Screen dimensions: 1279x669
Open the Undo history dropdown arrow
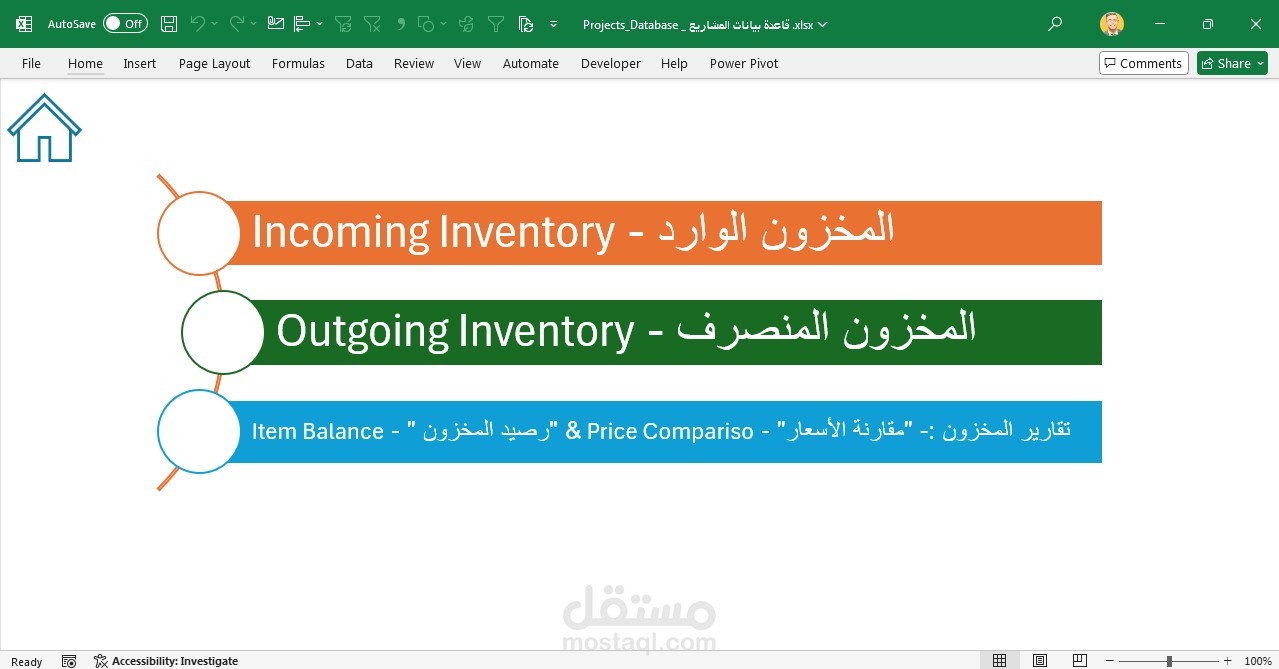coord(214,23)
